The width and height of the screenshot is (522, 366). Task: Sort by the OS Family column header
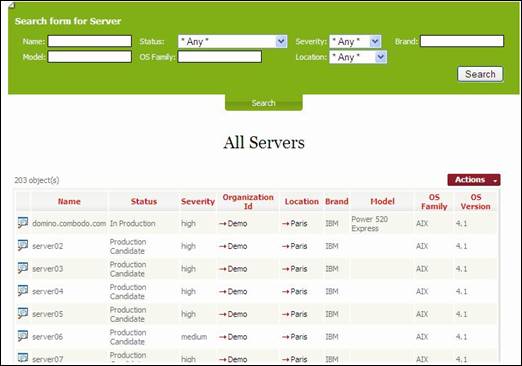pyautogui.click(x=434, y=202)
